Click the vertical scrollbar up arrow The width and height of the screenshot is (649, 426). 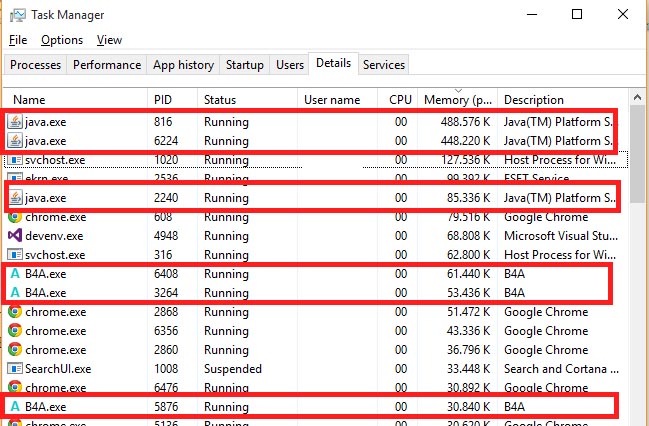(x=638, y=97)
